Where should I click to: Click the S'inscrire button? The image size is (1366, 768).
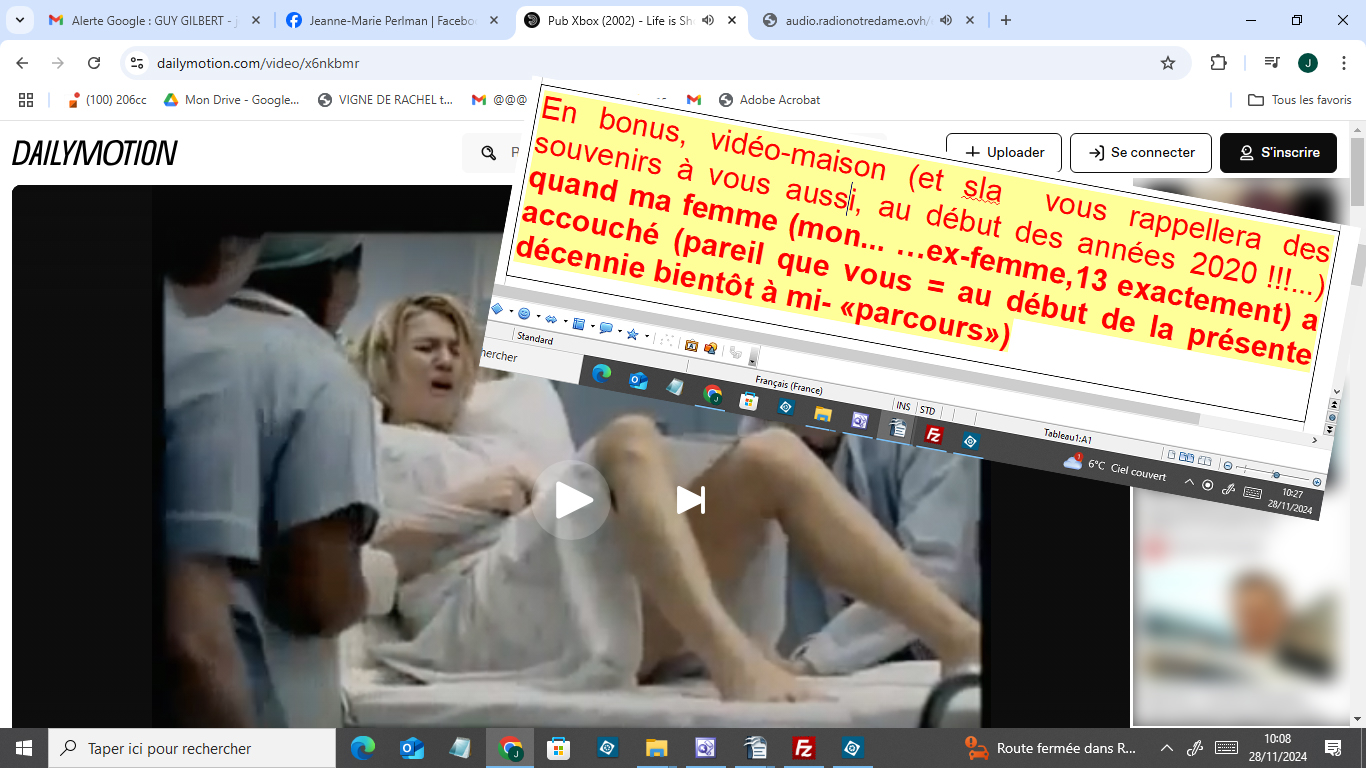tap(1279, 153)
